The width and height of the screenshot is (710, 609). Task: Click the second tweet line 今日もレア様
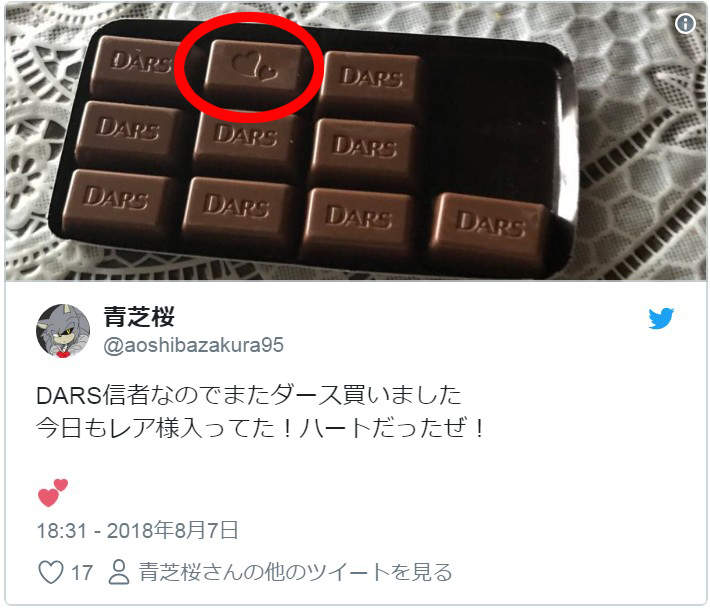click(261, 428)
